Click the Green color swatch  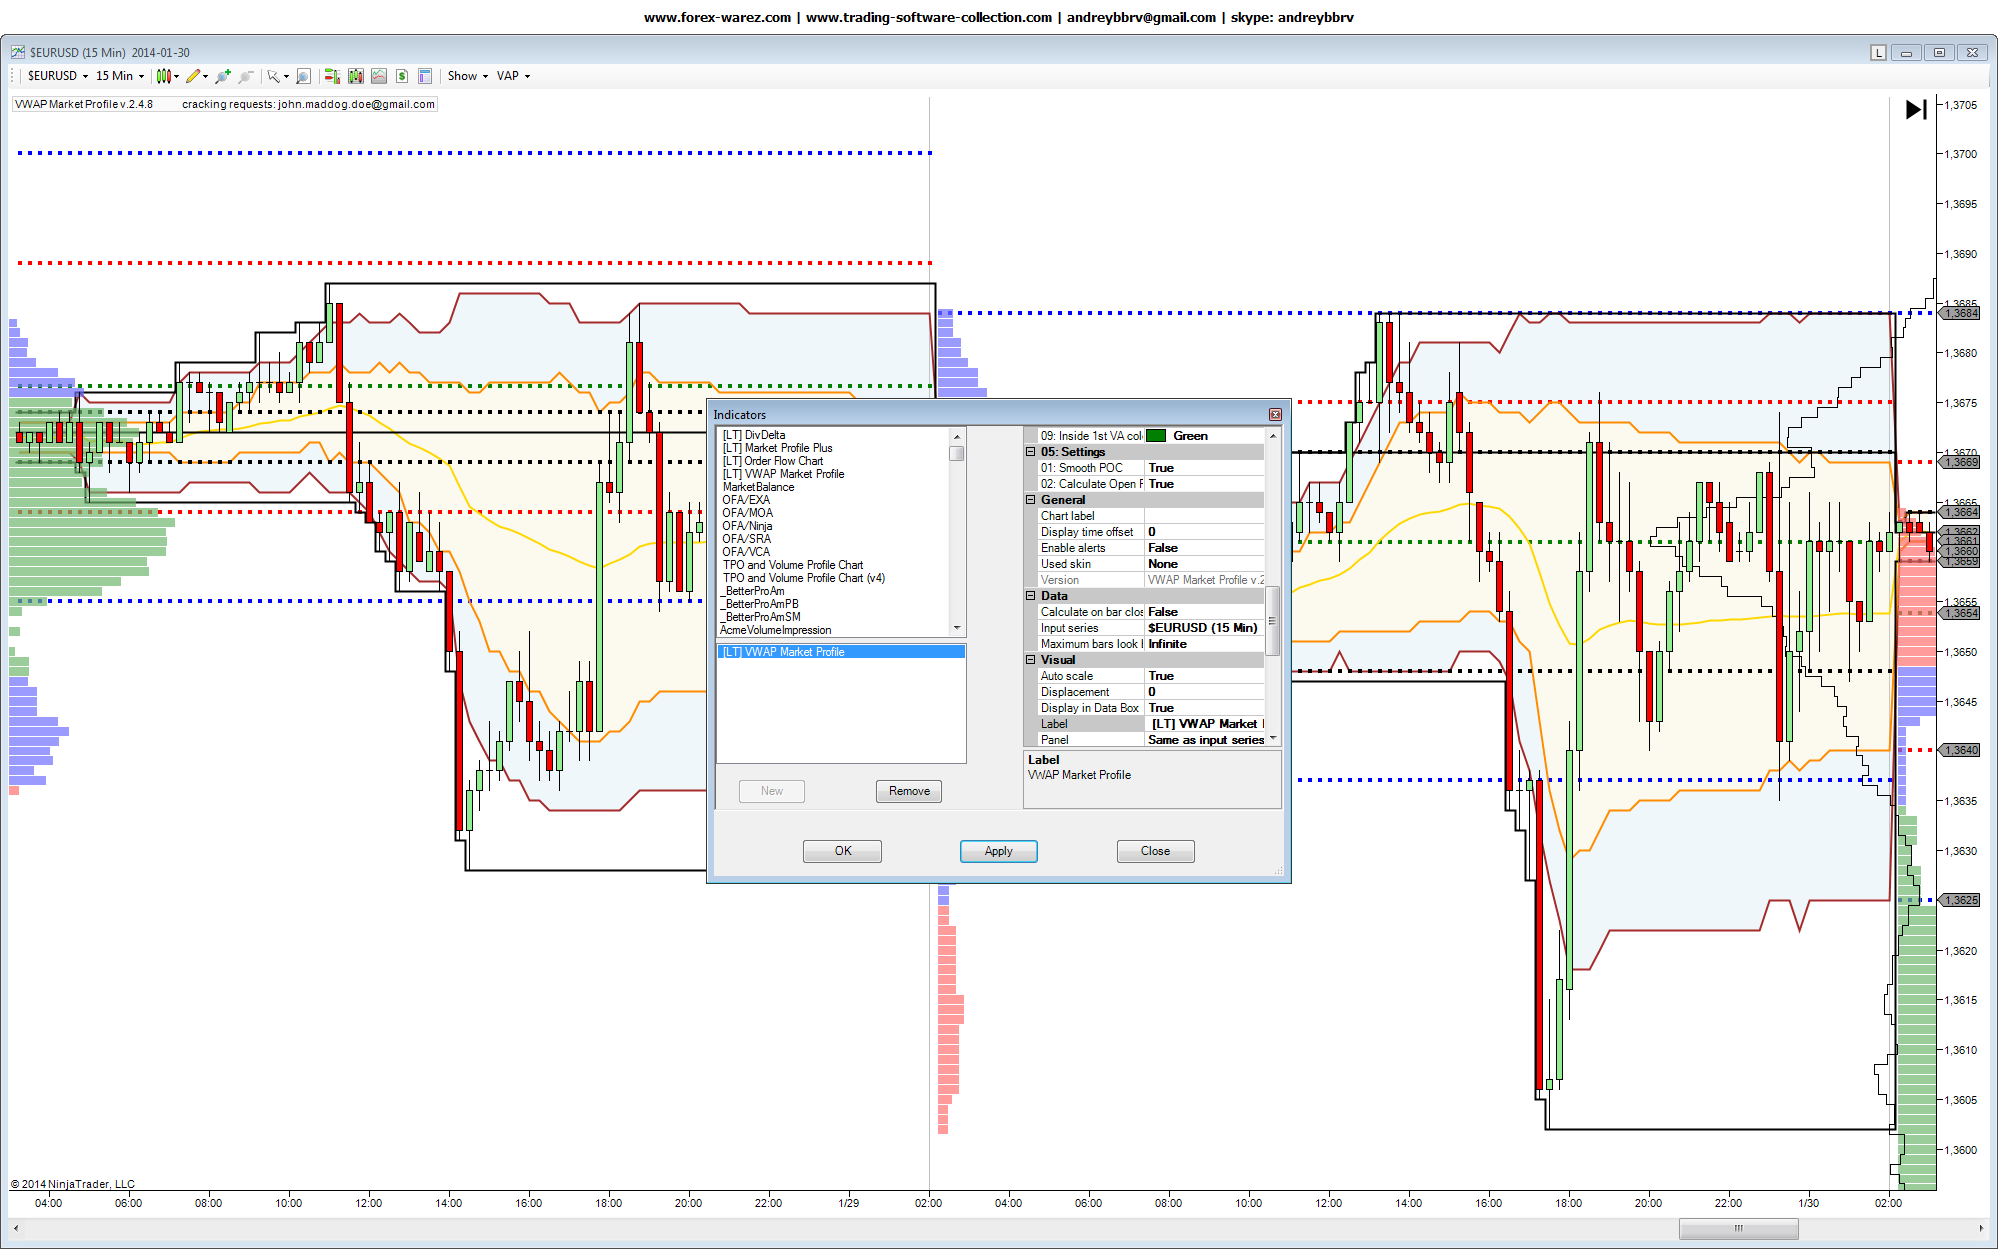1156,436
